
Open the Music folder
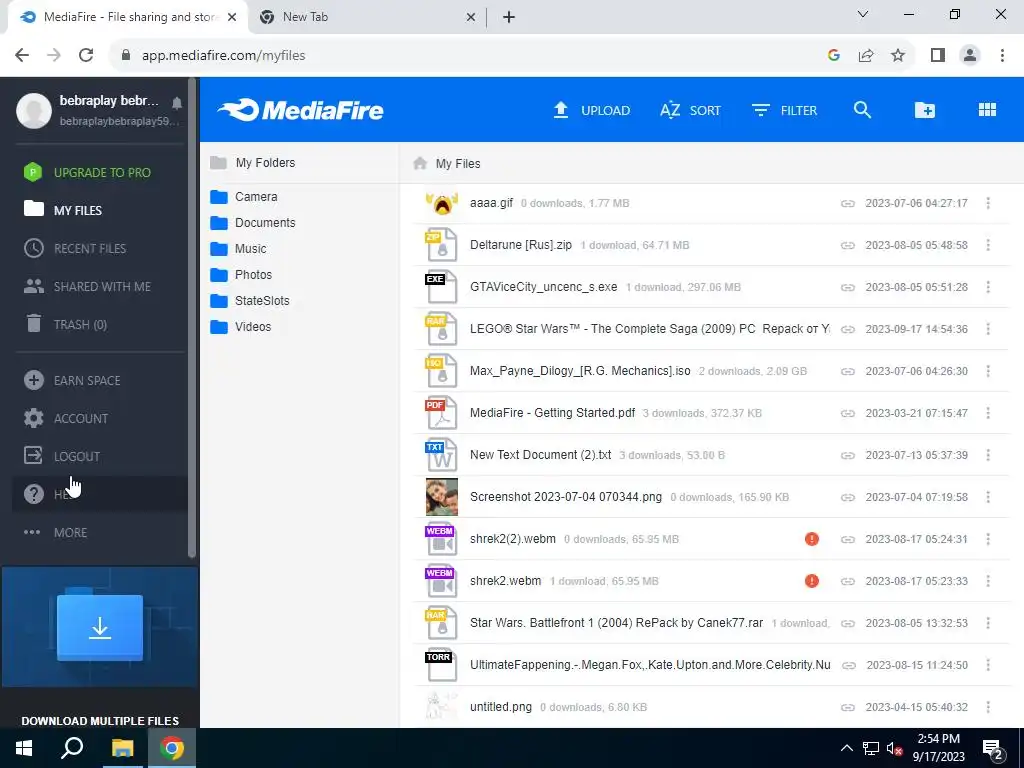(x=238, y=249)
